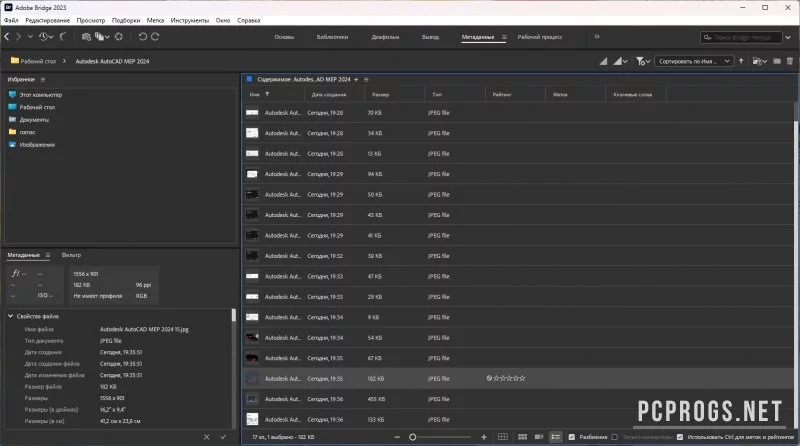This screenshot has height=446, width=800.
Task: Open Фильтр panel tab
Action: [x=71, y=255]
